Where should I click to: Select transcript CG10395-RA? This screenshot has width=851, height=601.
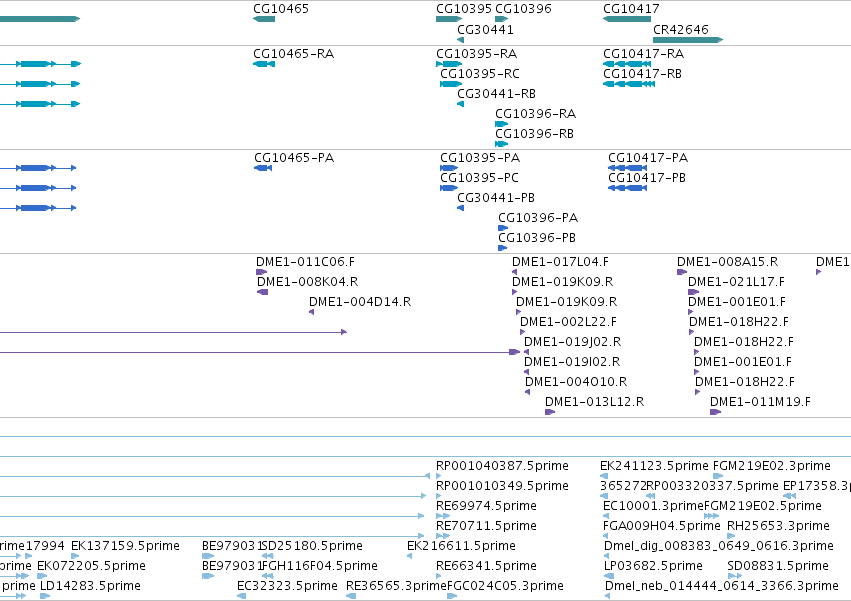click(x=477, y=54)
